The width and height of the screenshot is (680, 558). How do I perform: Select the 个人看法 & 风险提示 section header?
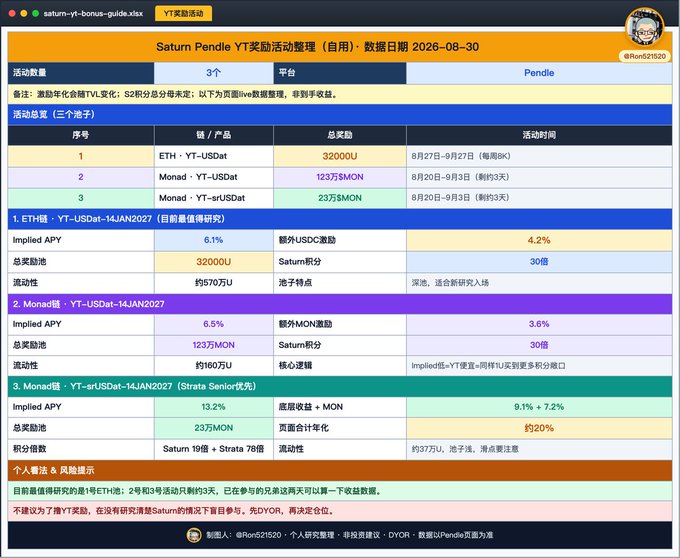(x=340, y=470)
